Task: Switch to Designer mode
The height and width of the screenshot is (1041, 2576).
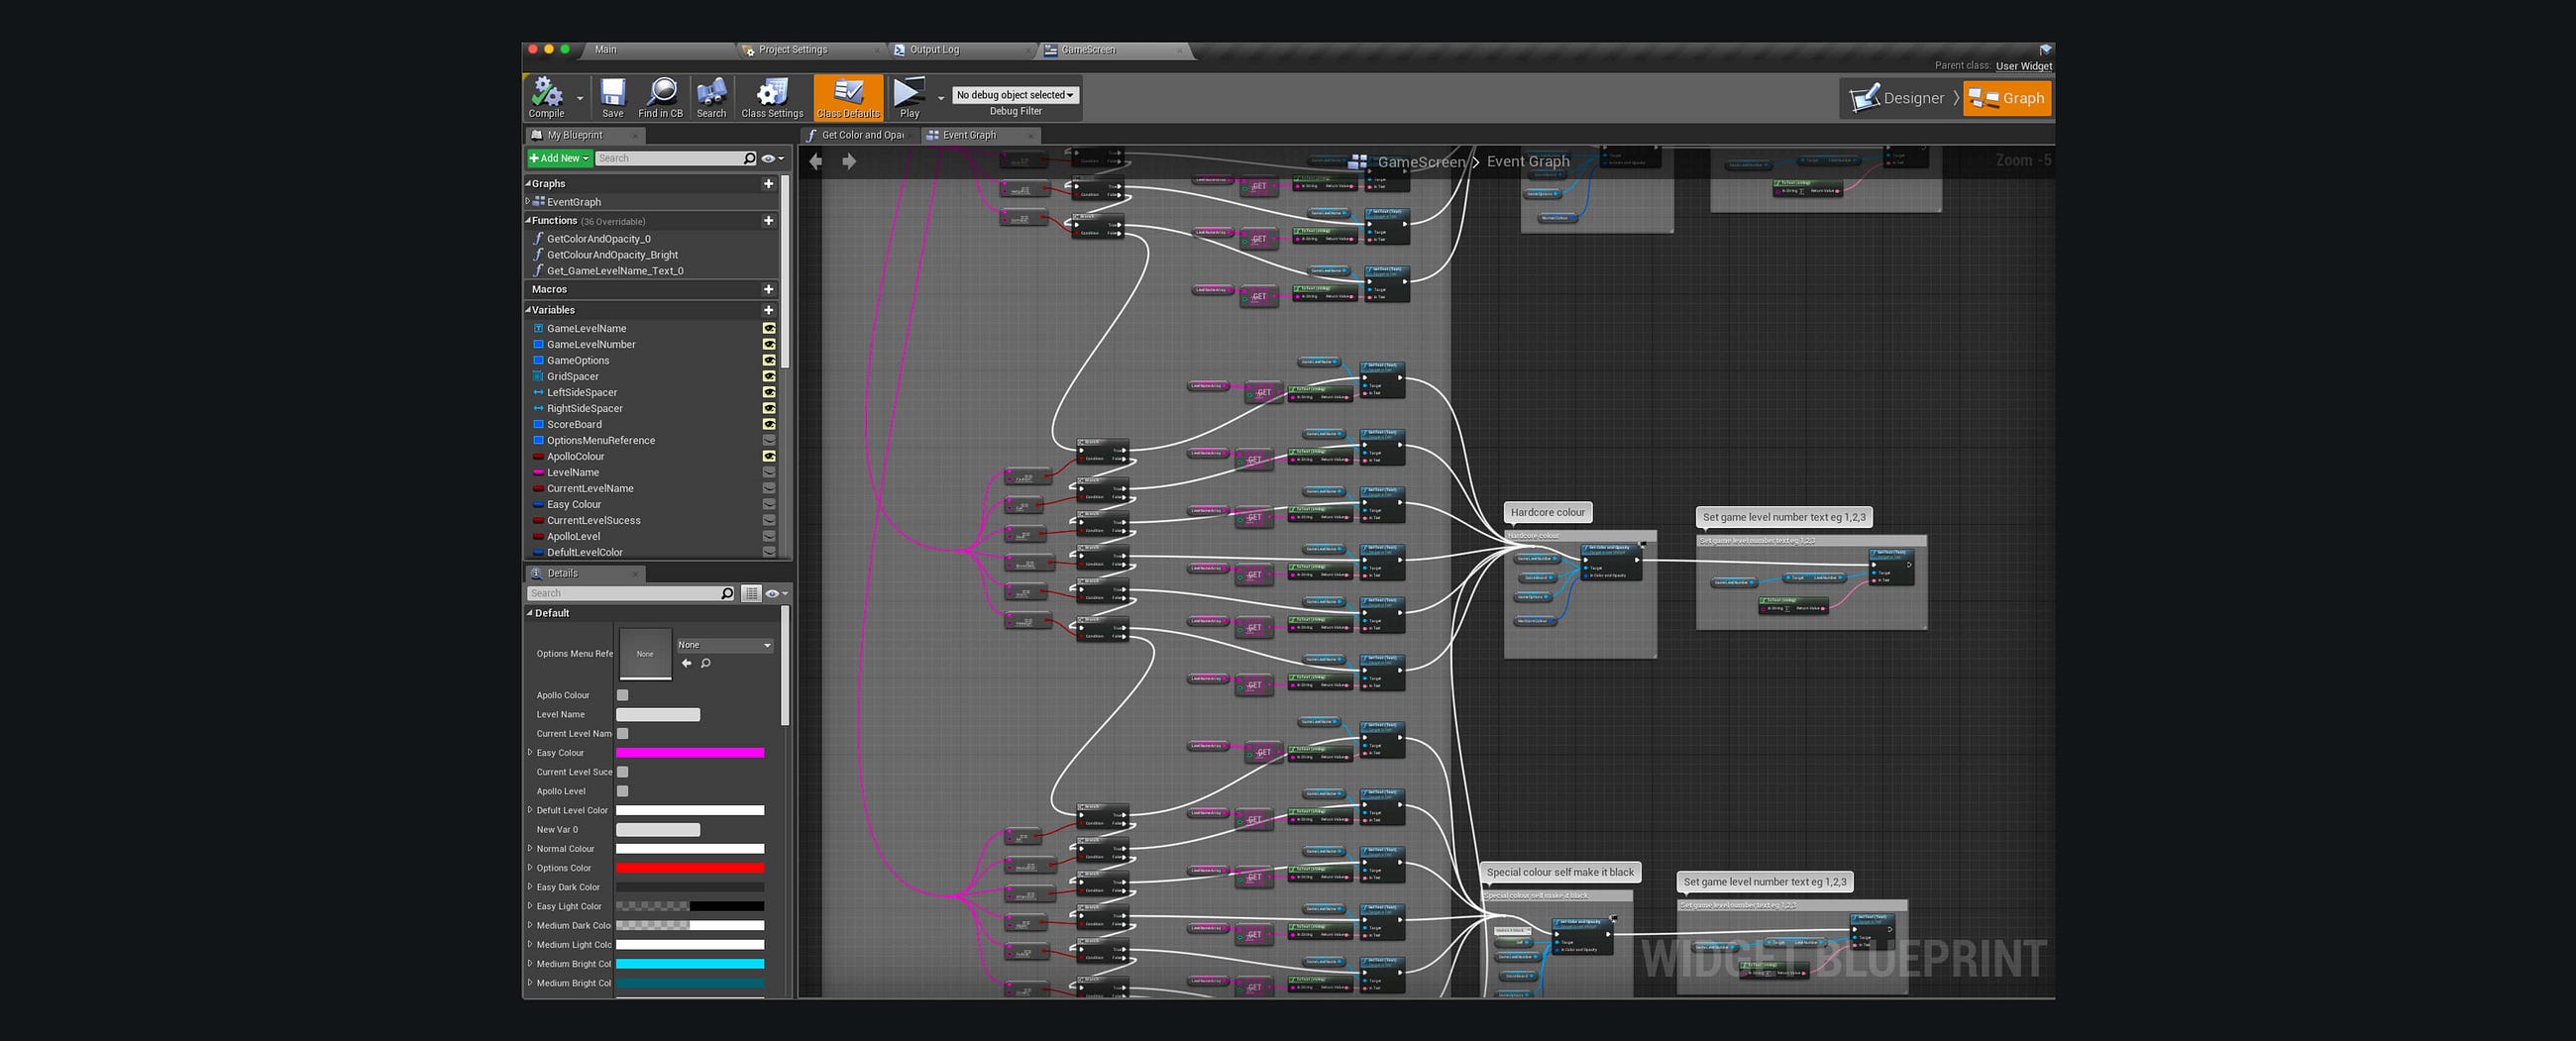Action: (x=1899, y=98)
